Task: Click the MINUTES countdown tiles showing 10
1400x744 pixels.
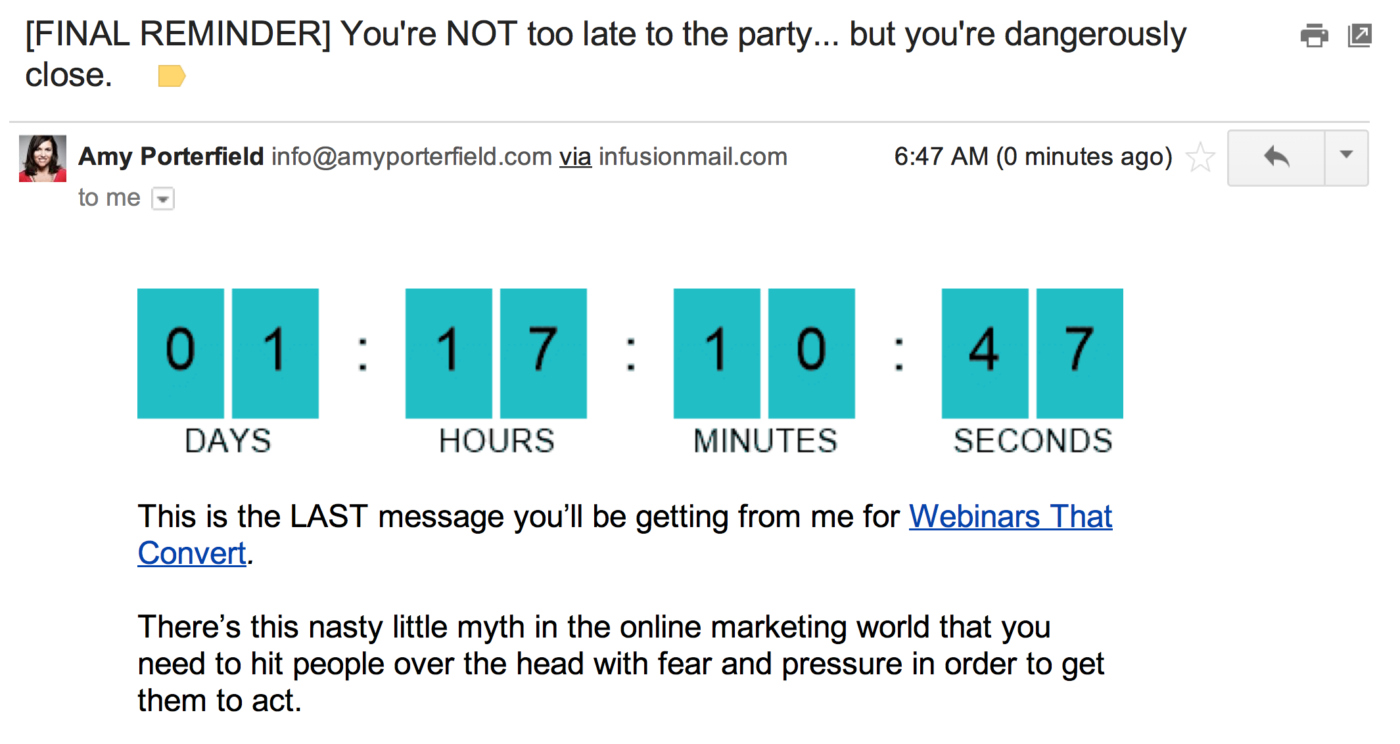Action: (x=764, y=353)
